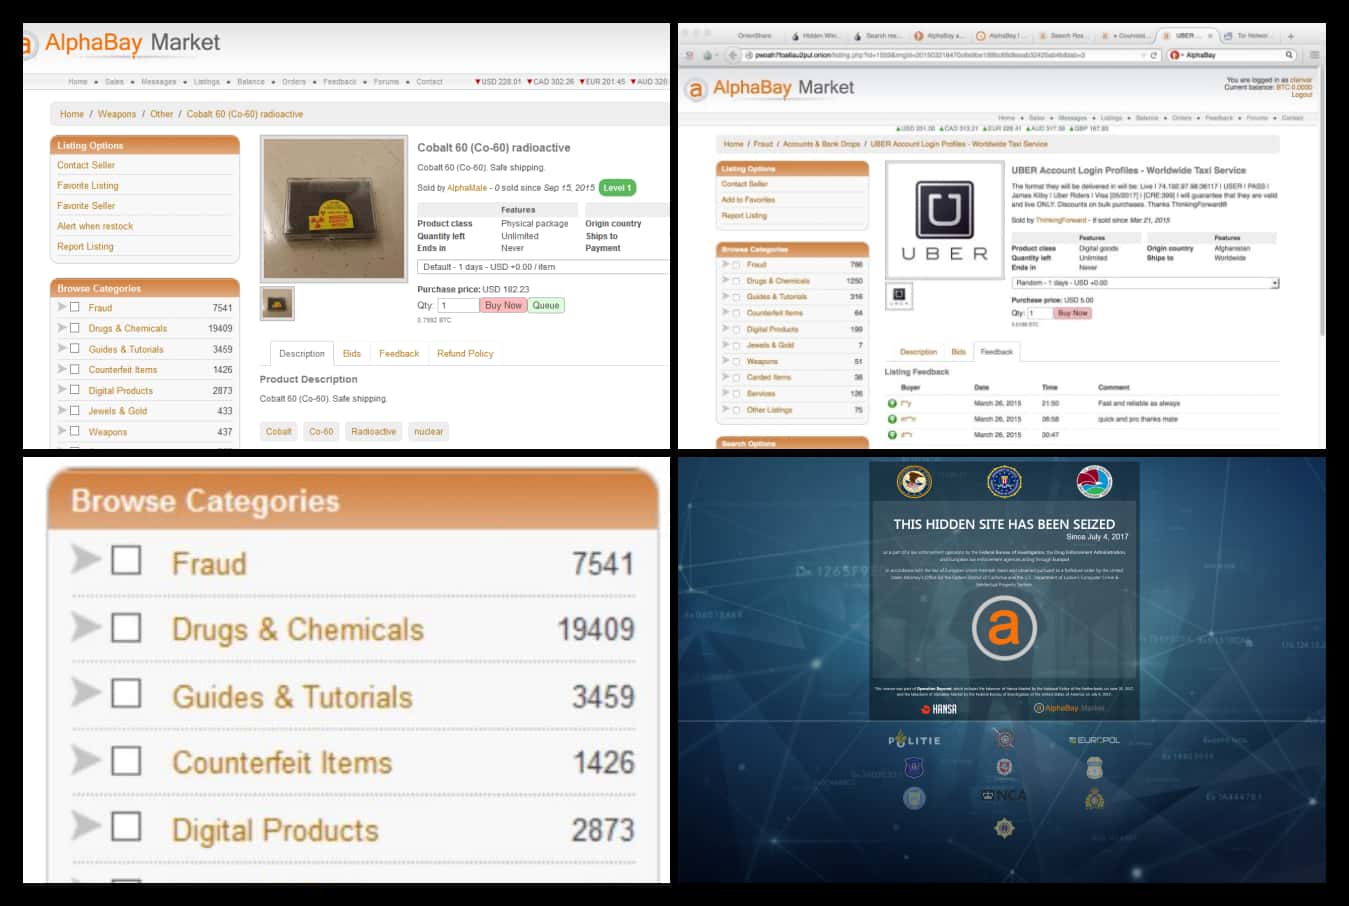This screenshot has width=1349, height=906.
Task: Click the Politie logo on the seized page
Action: (x=914, y=740)
